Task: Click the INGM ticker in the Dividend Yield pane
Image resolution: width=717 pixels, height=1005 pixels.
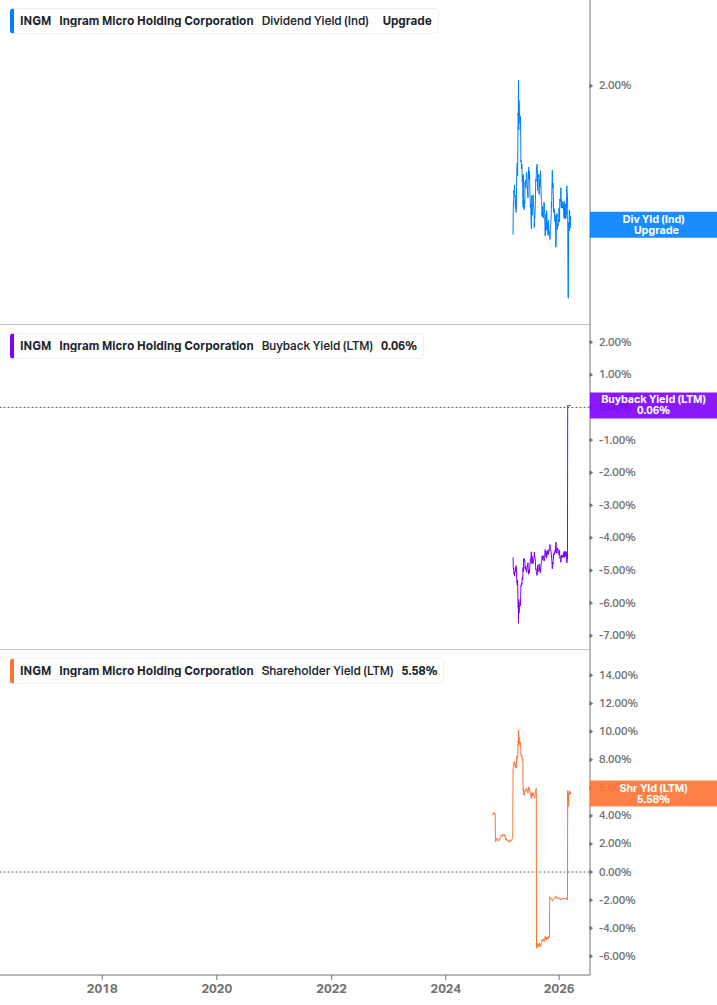Action: click(35, 21)
